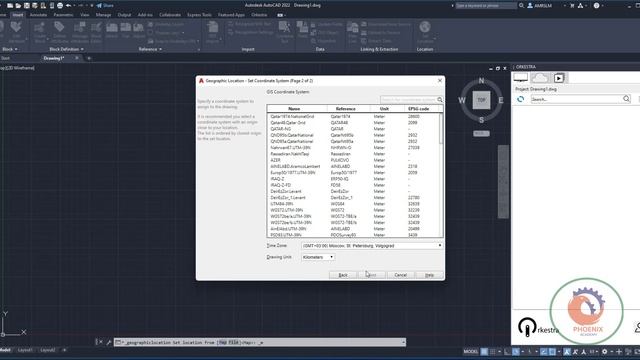The width and height of the screenshot is (640, 360).
Task: Click the Set Location globe icon in ribbon
Action: click(x=425, y=27)
